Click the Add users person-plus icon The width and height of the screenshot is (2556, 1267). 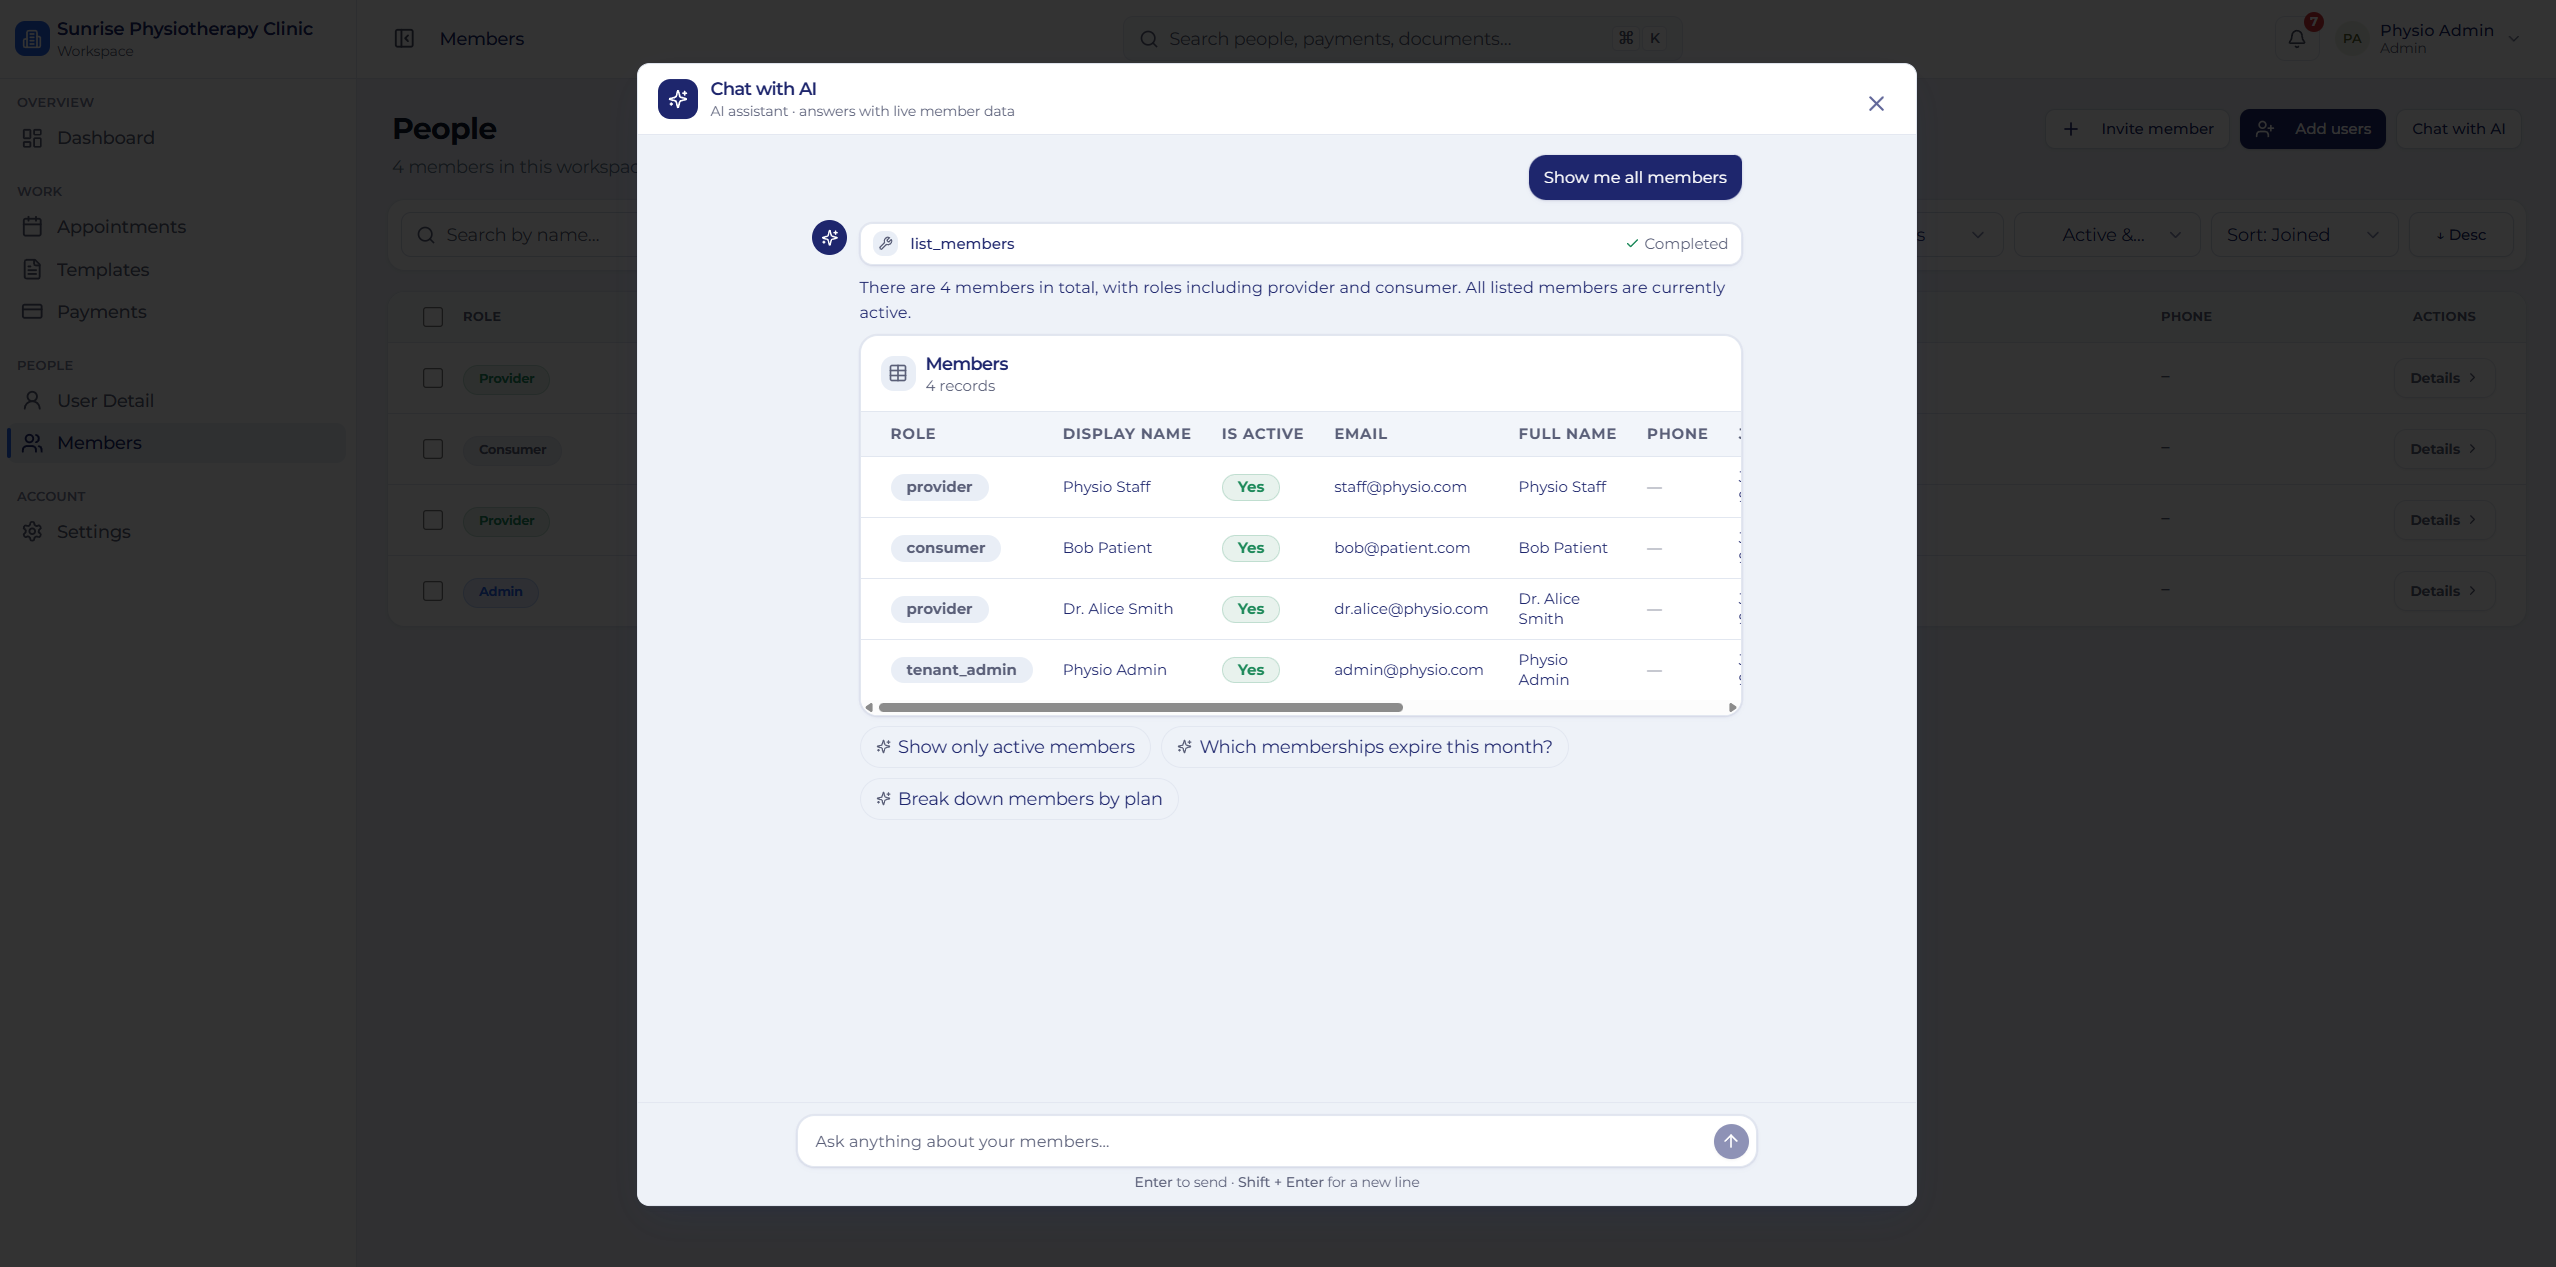(x=2265, y=129)
